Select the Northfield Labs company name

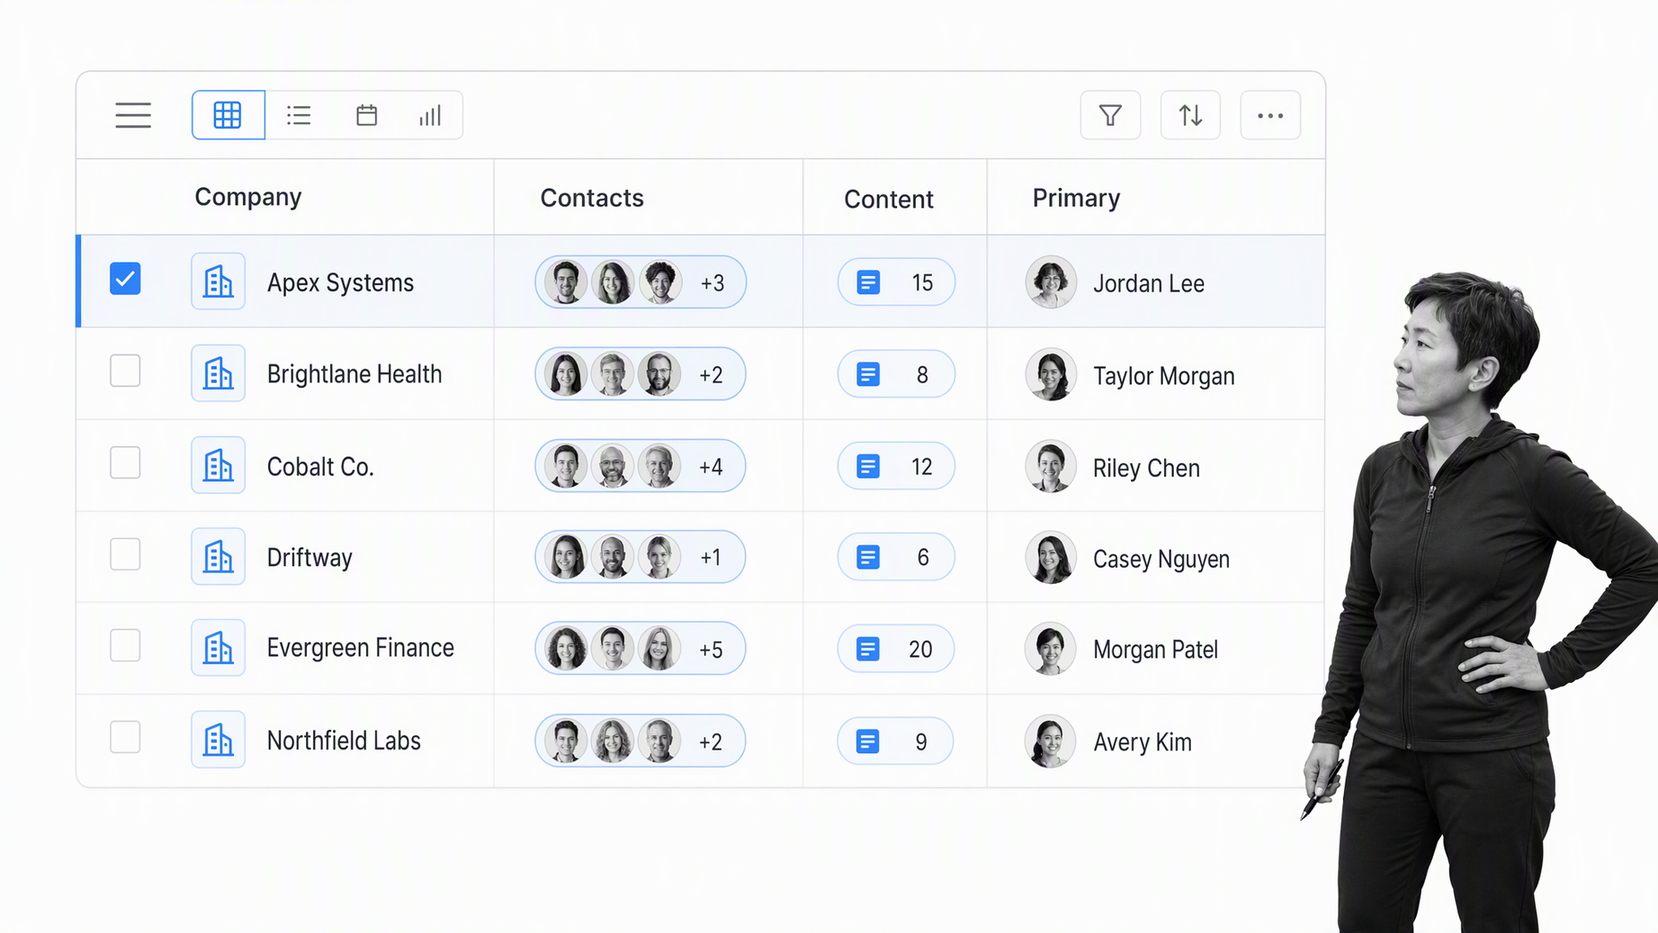pos(344,741)
